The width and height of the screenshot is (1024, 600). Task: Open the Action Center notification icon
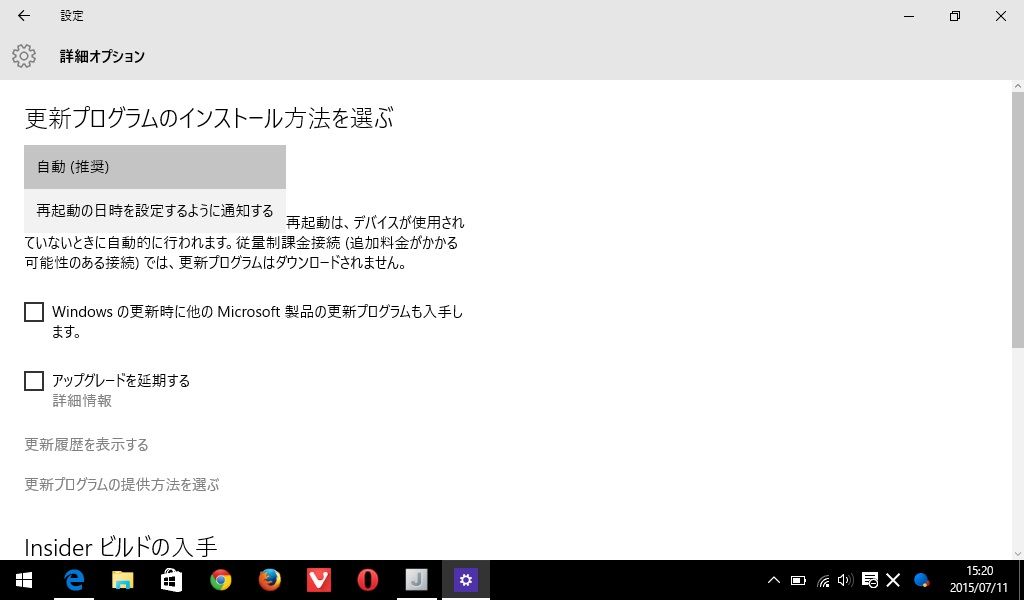[x=869, y=580]
